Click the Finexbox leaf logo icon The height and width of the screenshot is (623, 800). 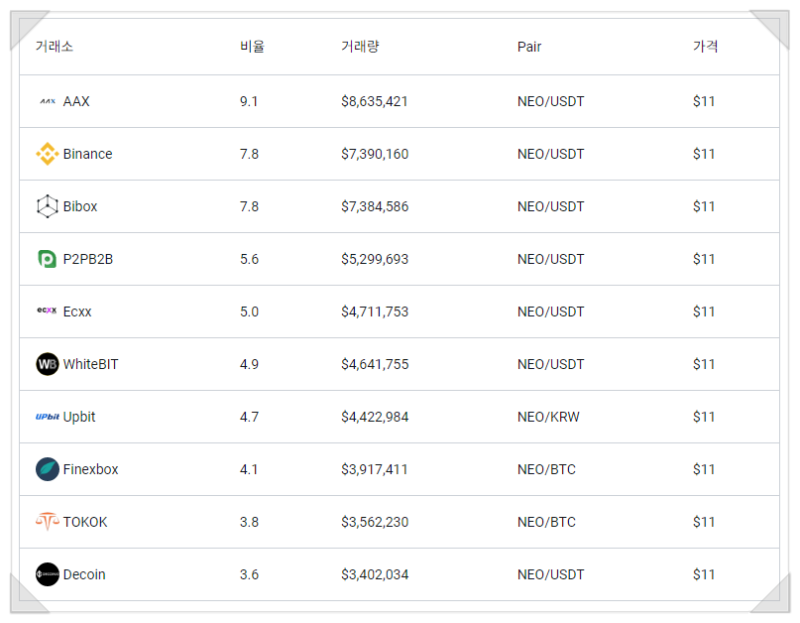click(47, 469)
